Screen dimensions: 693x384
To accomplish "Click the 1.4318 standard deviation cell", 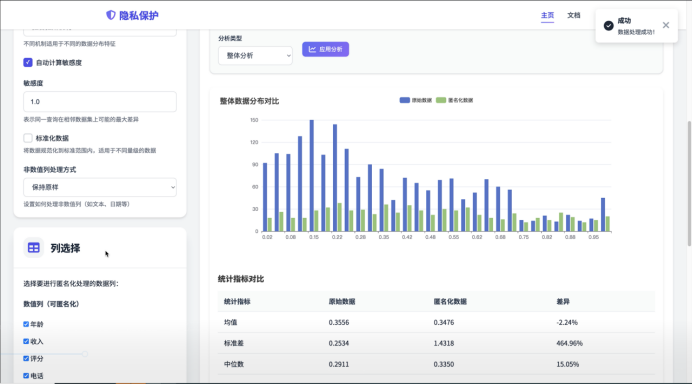I will pyautogui.click(x=444, y=343).
